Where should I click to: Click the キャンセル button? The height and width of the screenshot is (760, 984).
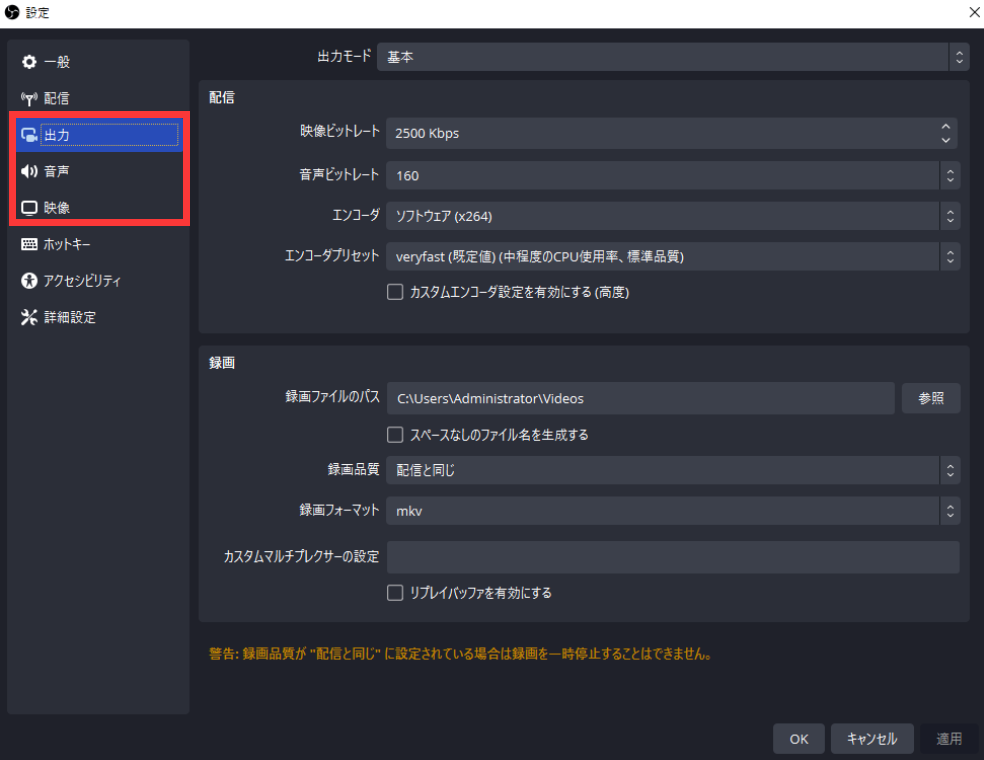(x=872, y=739)
